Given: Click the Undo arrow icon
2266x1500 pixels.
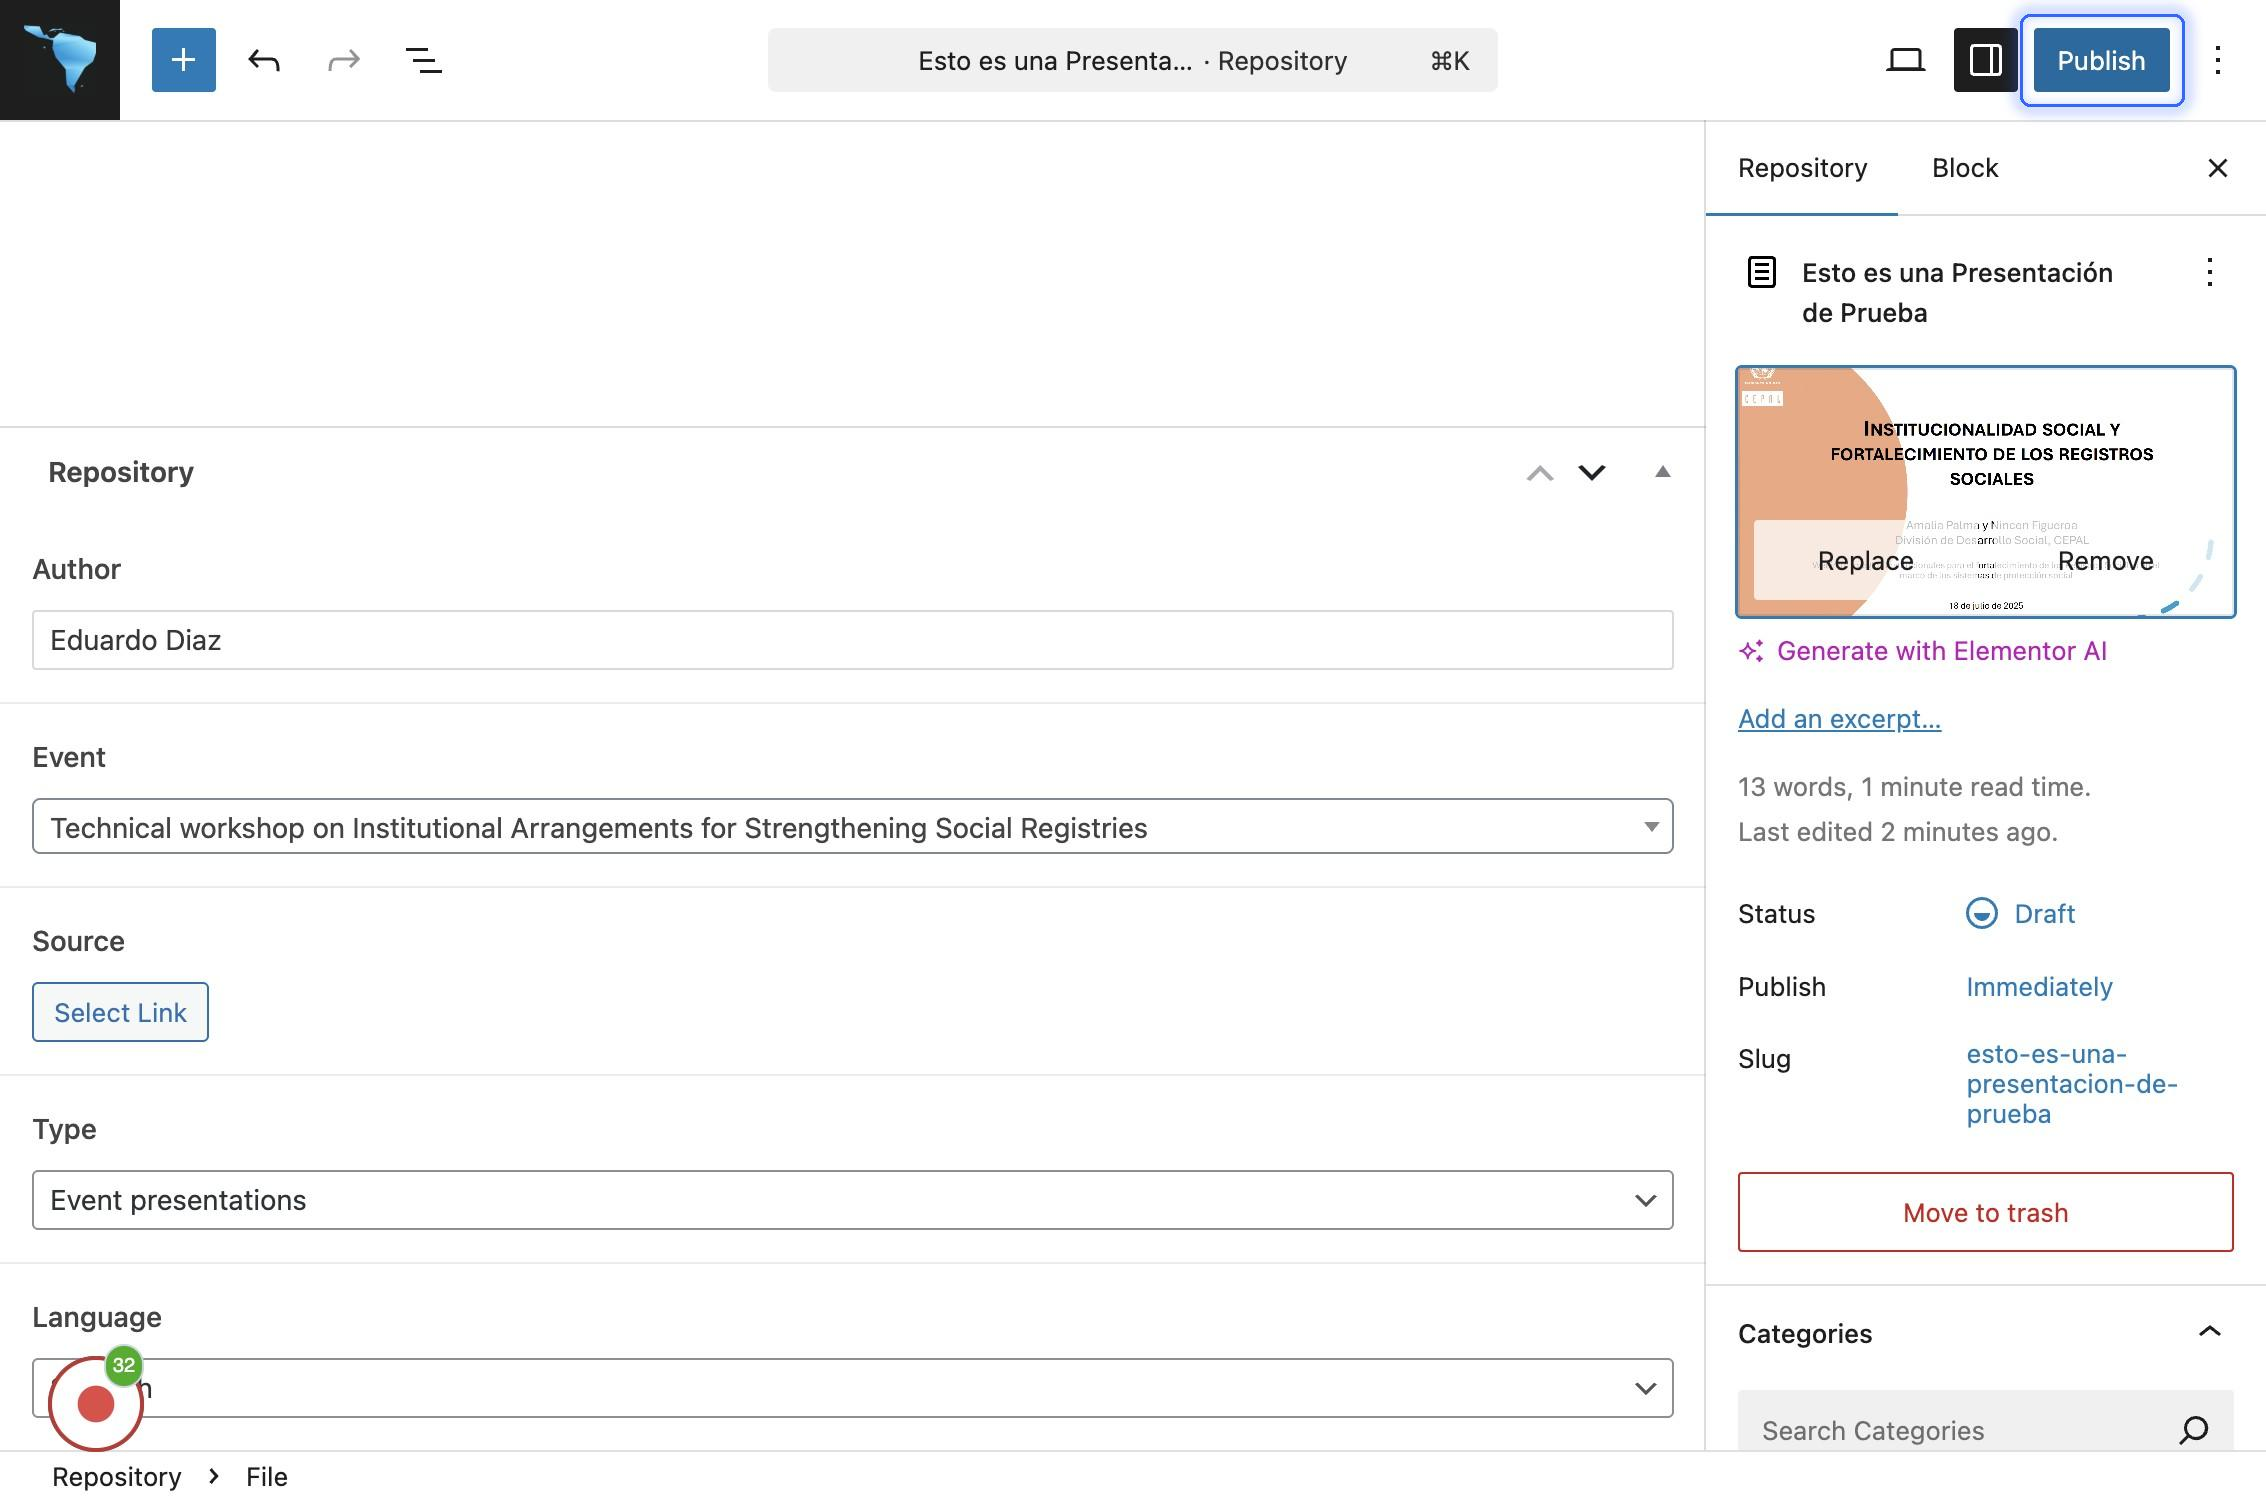Looking at the screenshot, I should point(264,60).
